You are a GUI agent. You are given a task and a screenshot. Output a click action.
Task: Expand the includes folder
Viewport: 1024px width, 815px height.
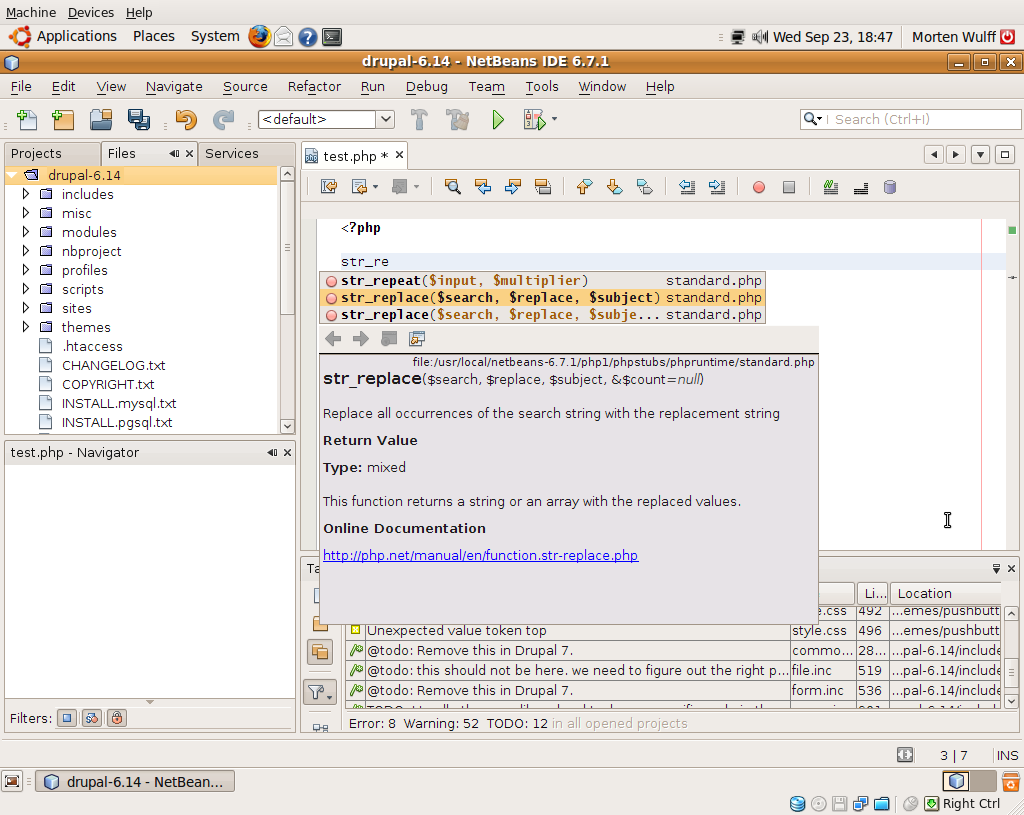(25, 194)
